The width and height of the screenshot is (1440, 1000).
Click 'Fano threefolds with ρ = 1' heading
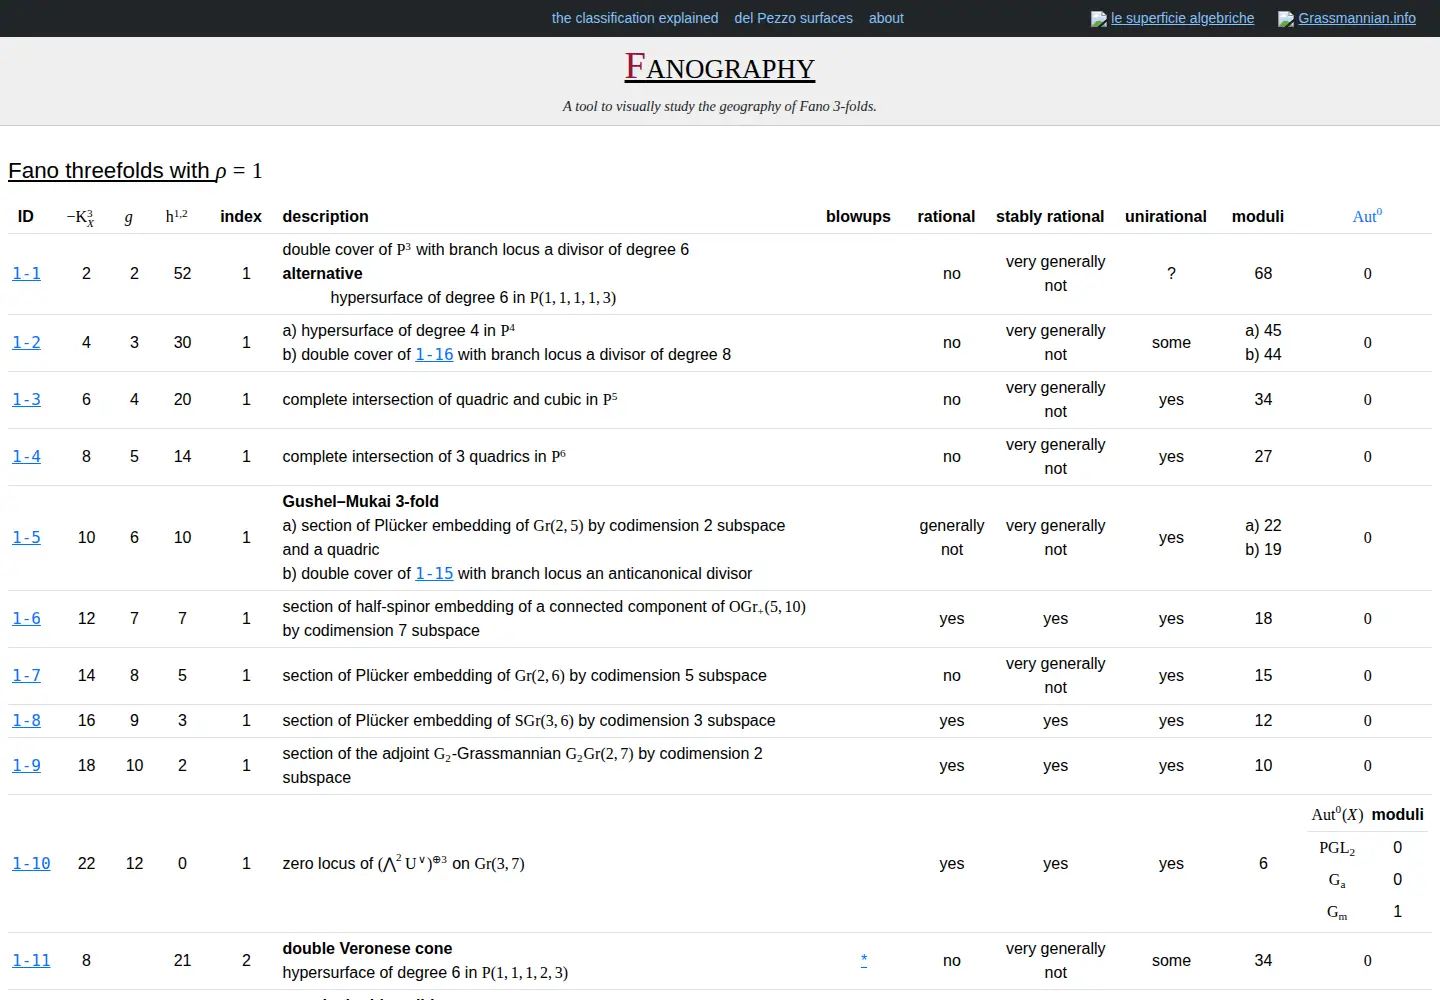pos(135,171)
